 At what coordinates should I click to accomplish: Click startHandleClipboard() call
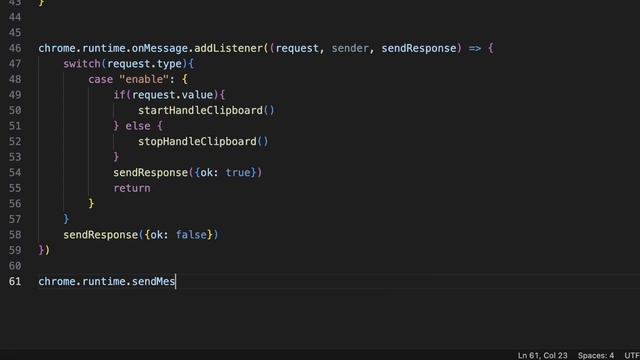pyautogui.click(x=206, y=110)
